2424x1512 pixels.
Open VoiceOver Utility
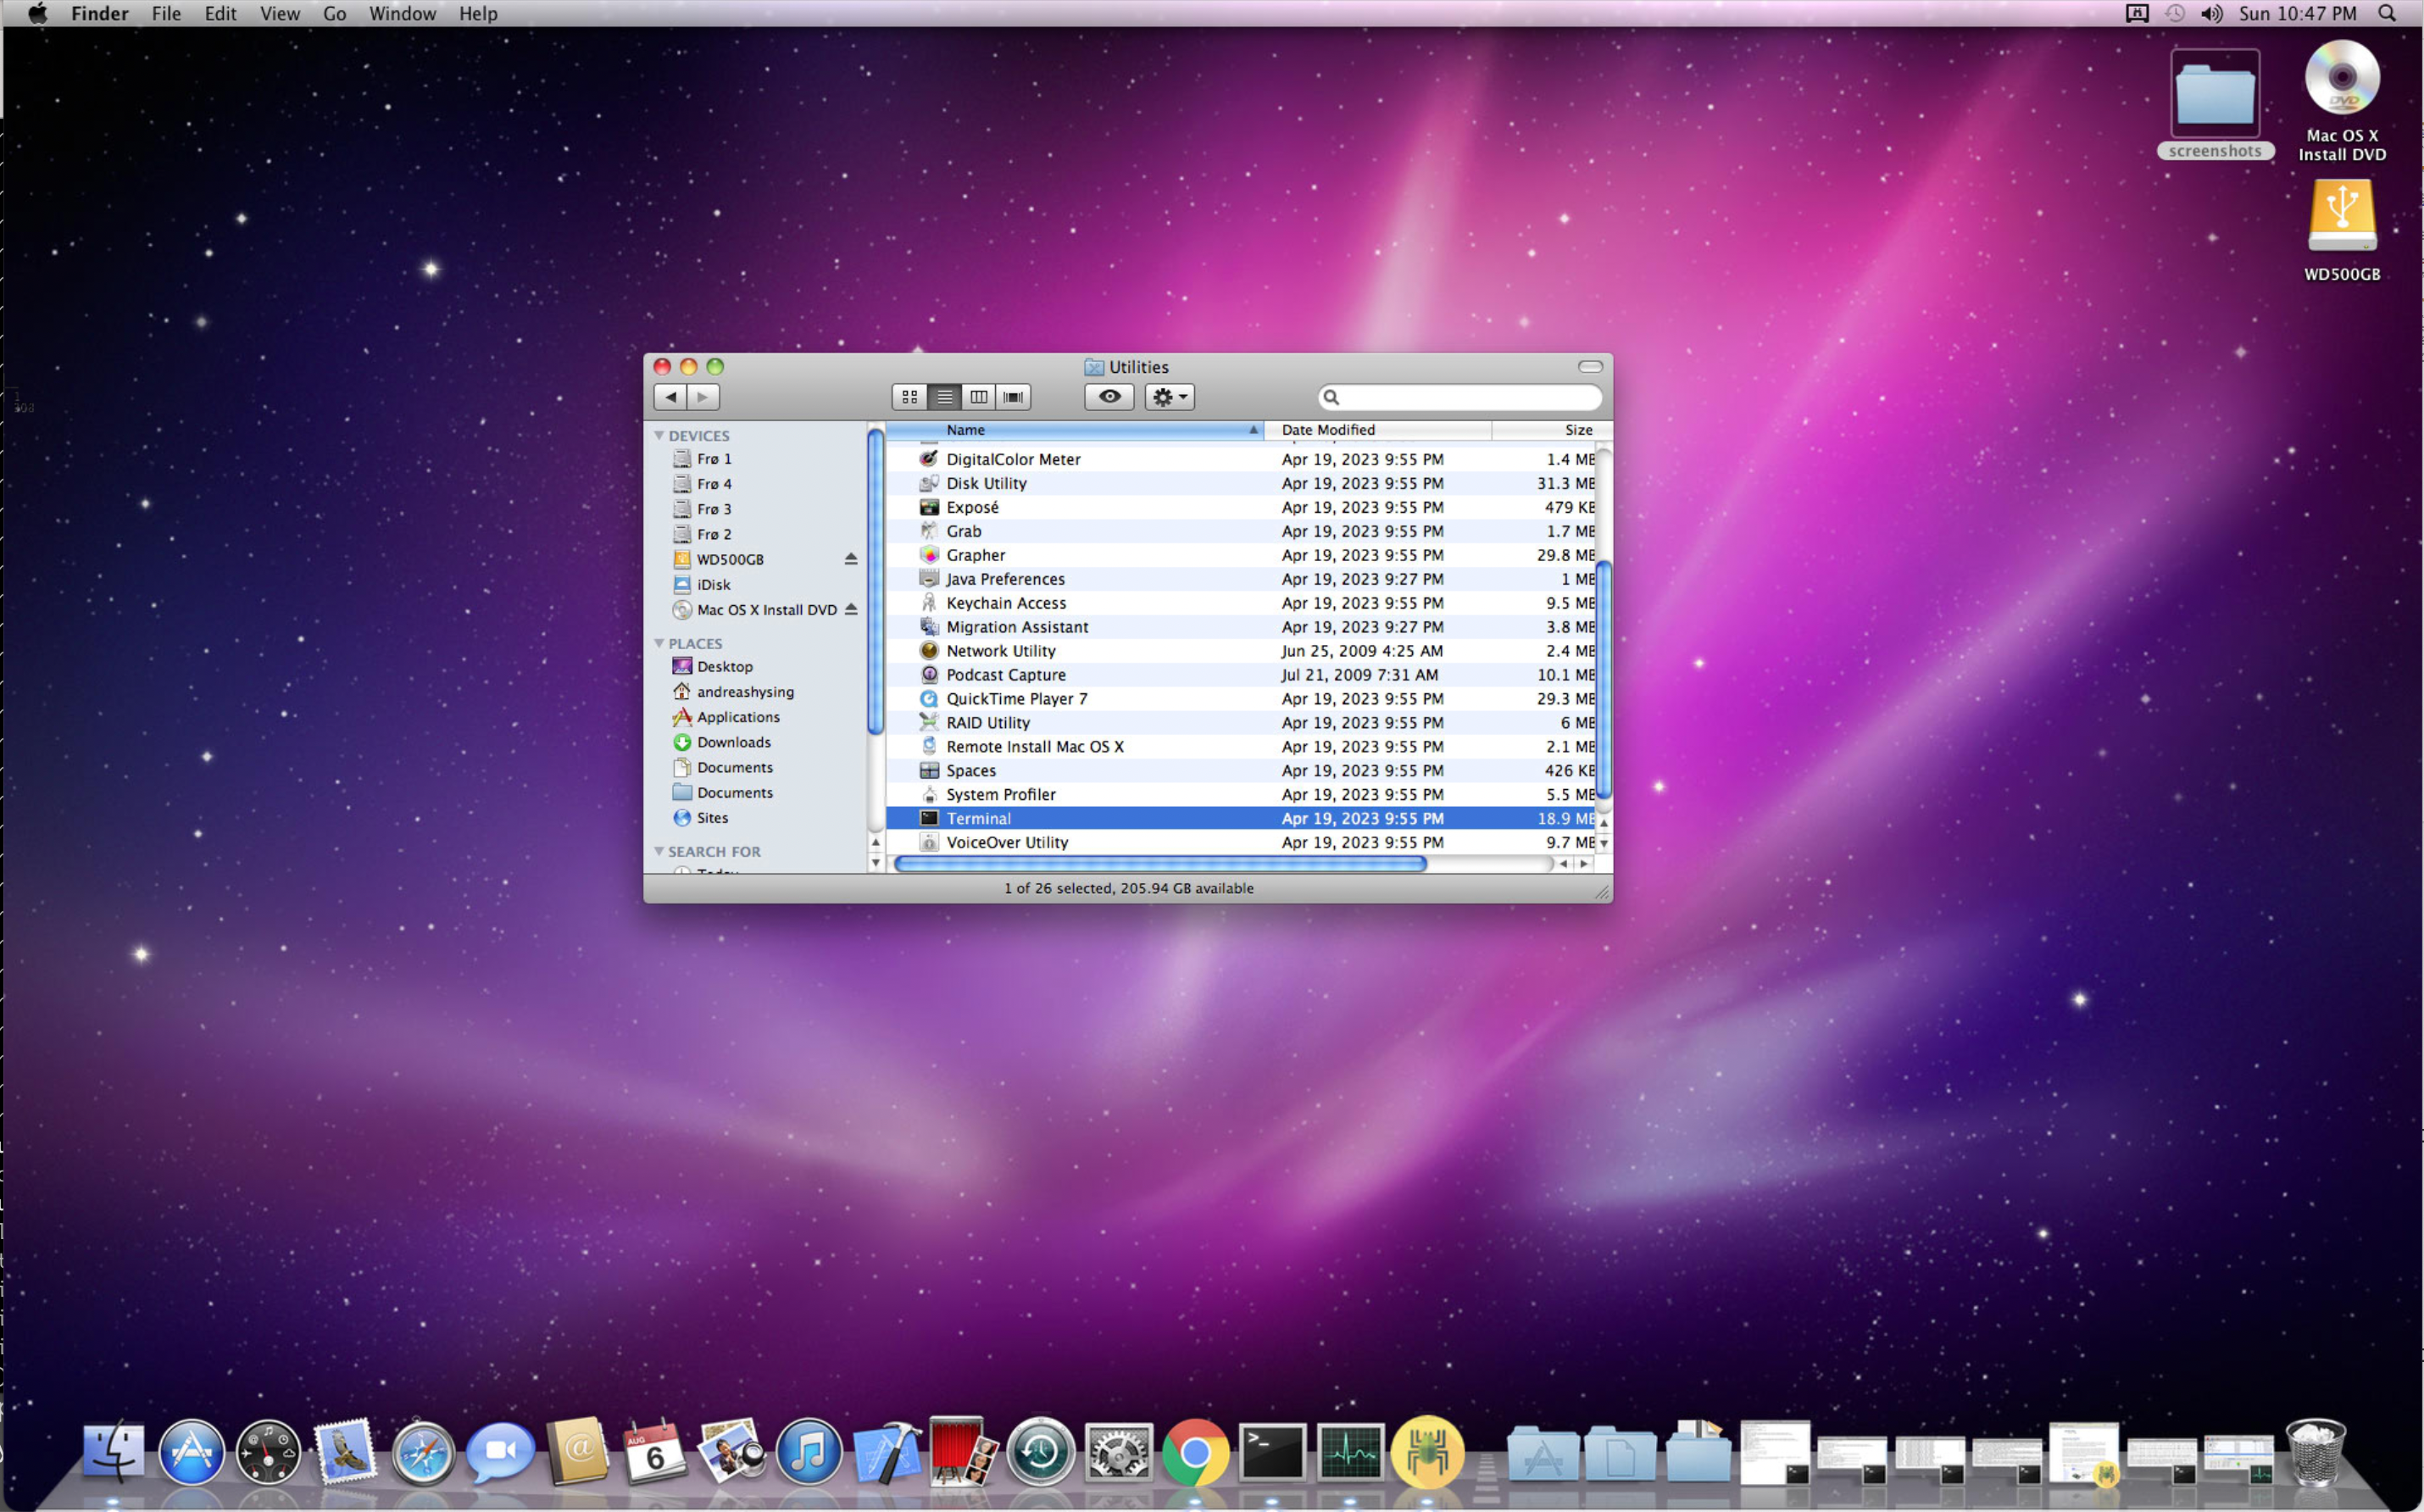click(1007, 842)
